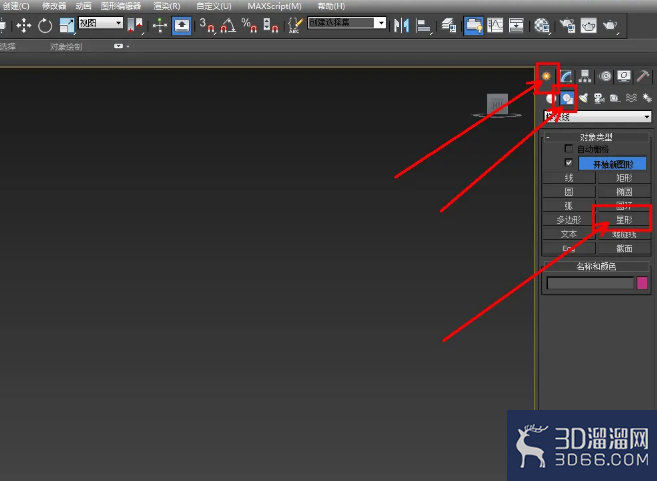Open the shape subcategory dropdown
Viewport: 657px width, 481px height.
pyautogui.click(x=598, y=116)
